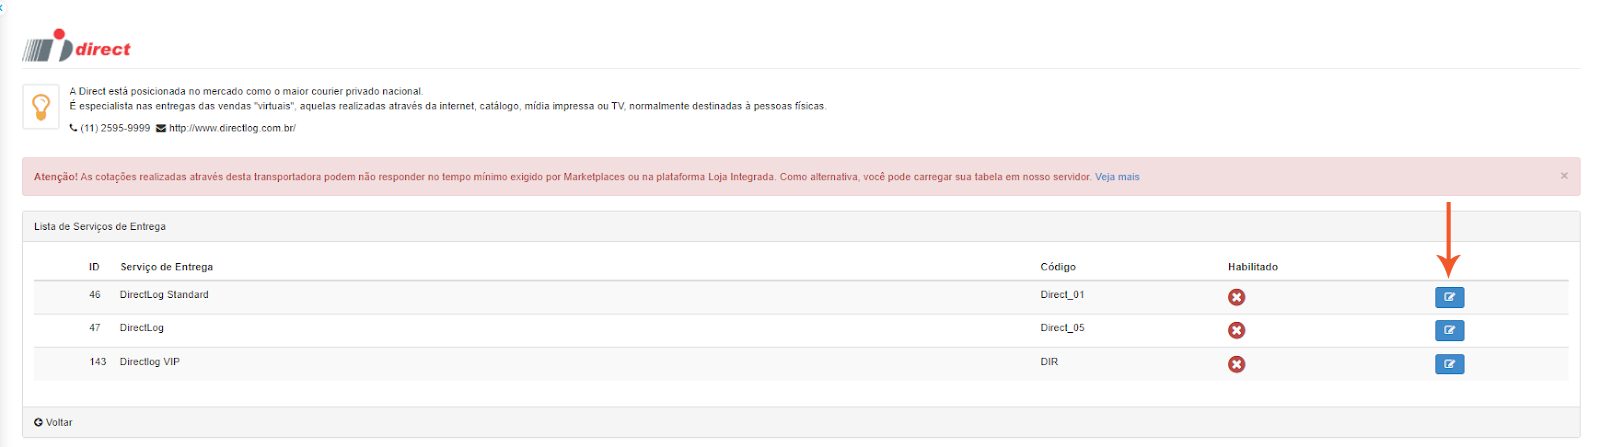Dismiss the red Atenção alert banner

(1564, 176)
